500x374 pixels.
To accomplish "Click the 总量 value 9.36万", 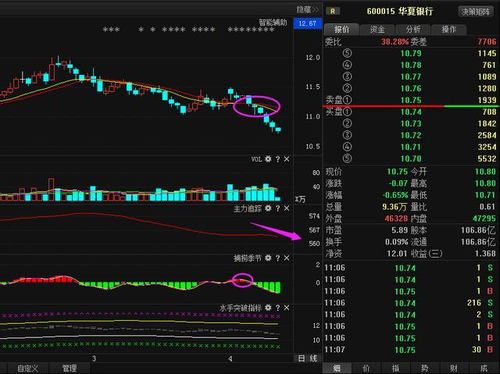I will click(394, 207).
